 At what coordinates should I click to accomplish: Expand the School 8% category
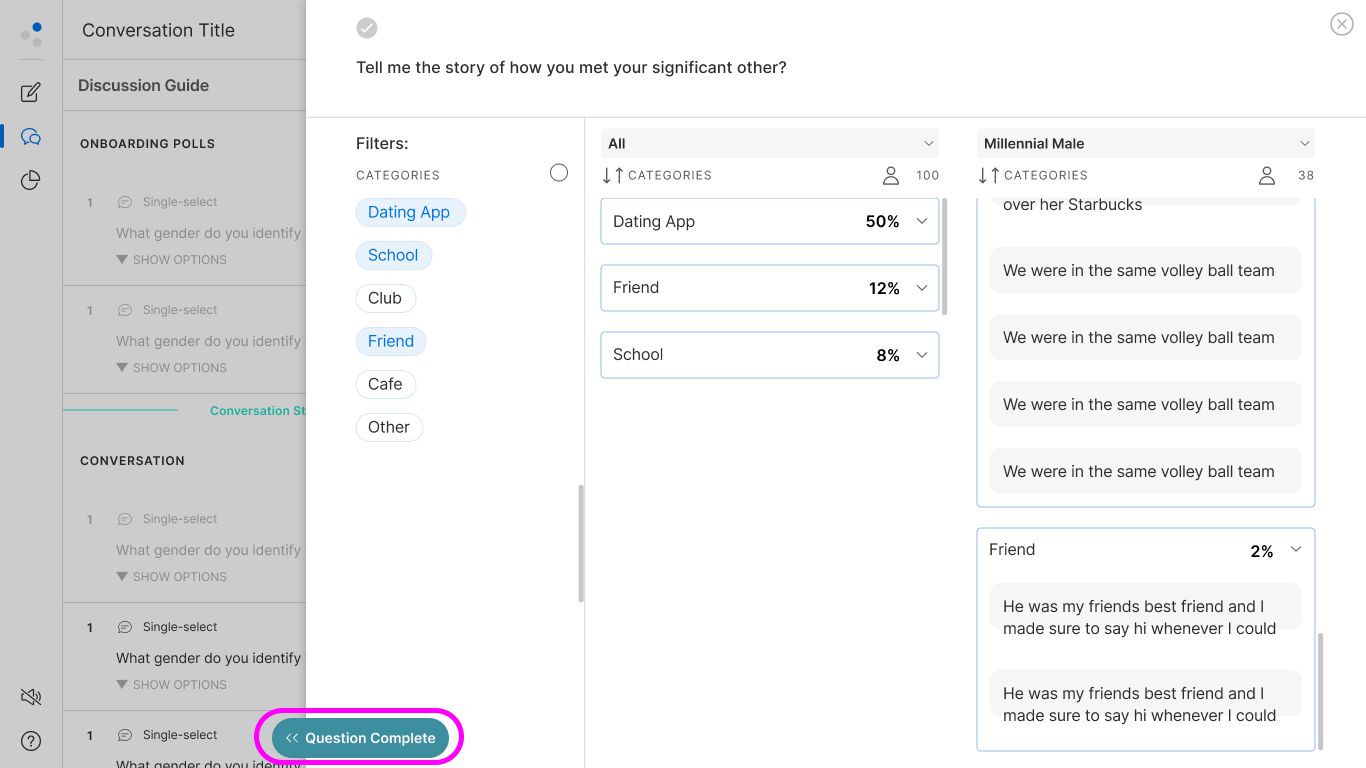tap(770, 355)
